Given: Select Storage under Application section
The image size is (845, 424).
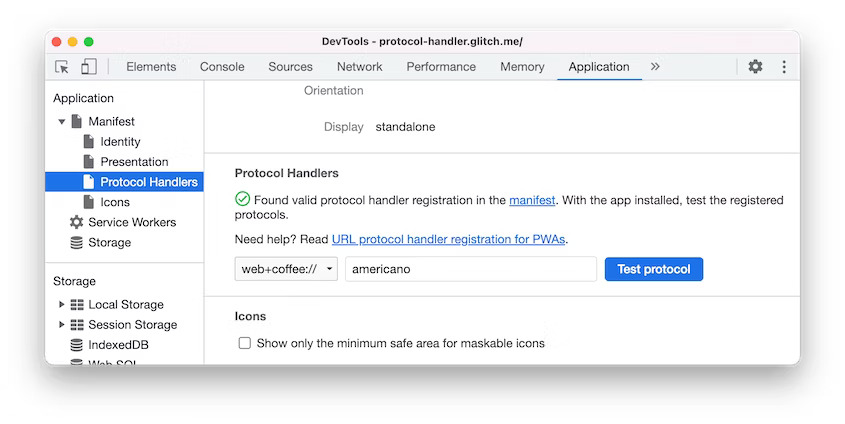Looking at the screenshot, I should point(109,242).
